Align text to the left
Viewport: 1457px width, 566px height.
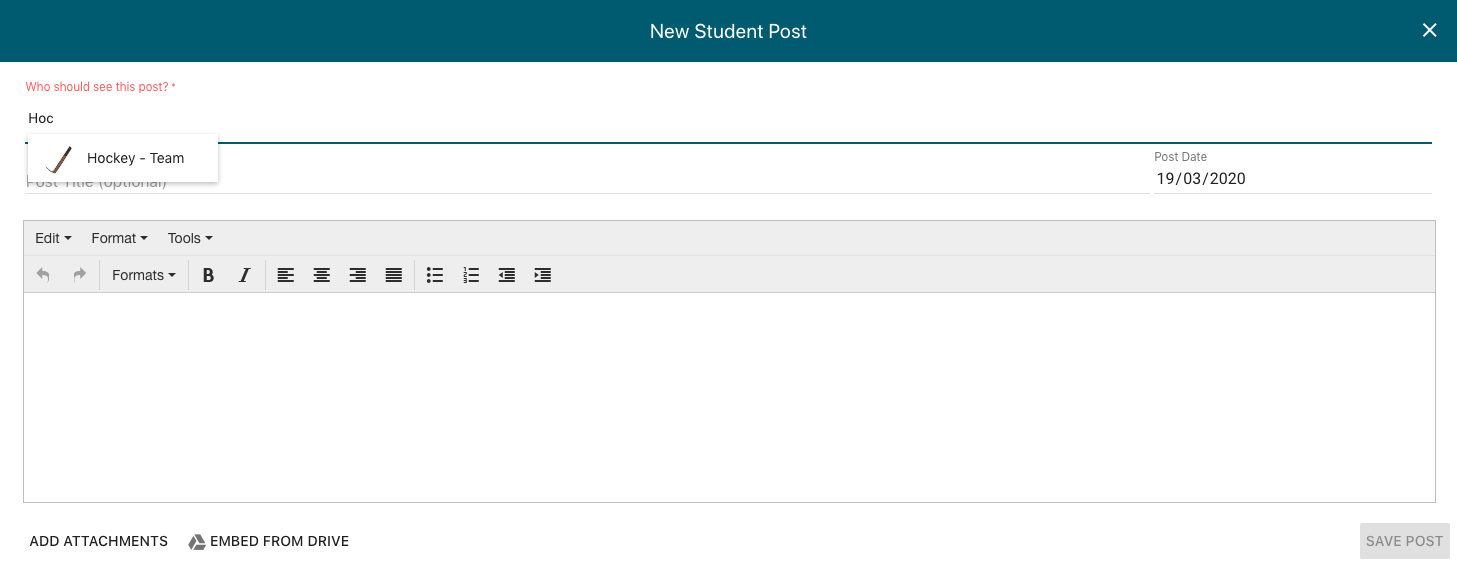(x=286, y=275)
